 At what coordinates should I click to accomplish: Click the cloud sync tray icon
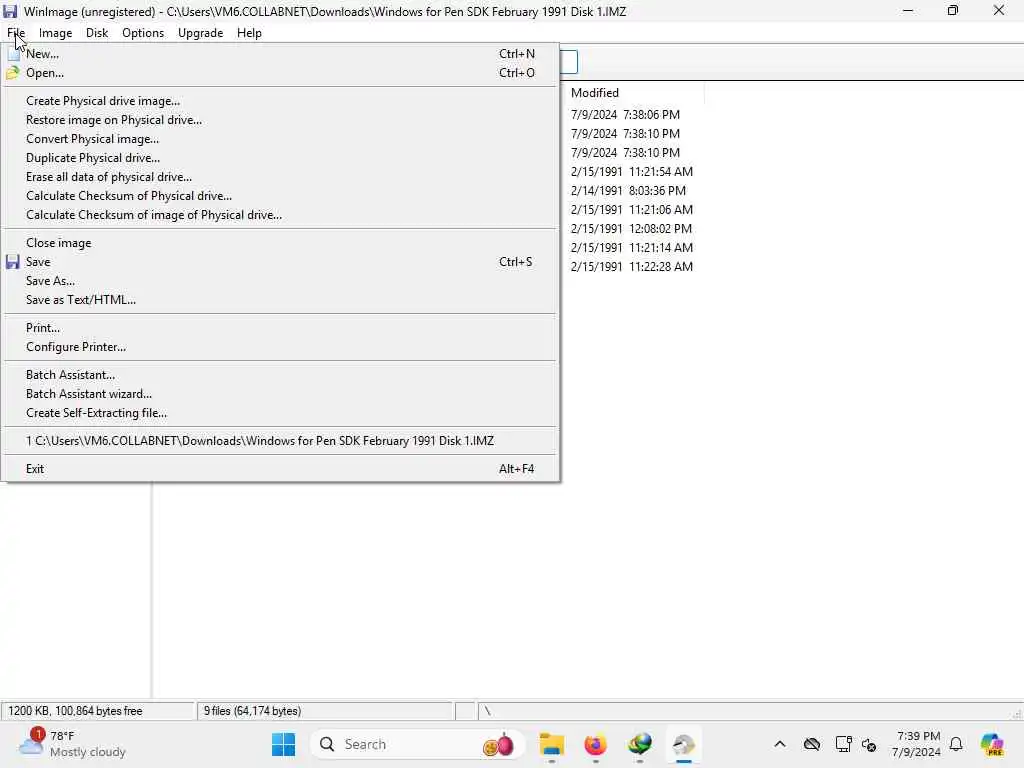[x=812, y=744]
